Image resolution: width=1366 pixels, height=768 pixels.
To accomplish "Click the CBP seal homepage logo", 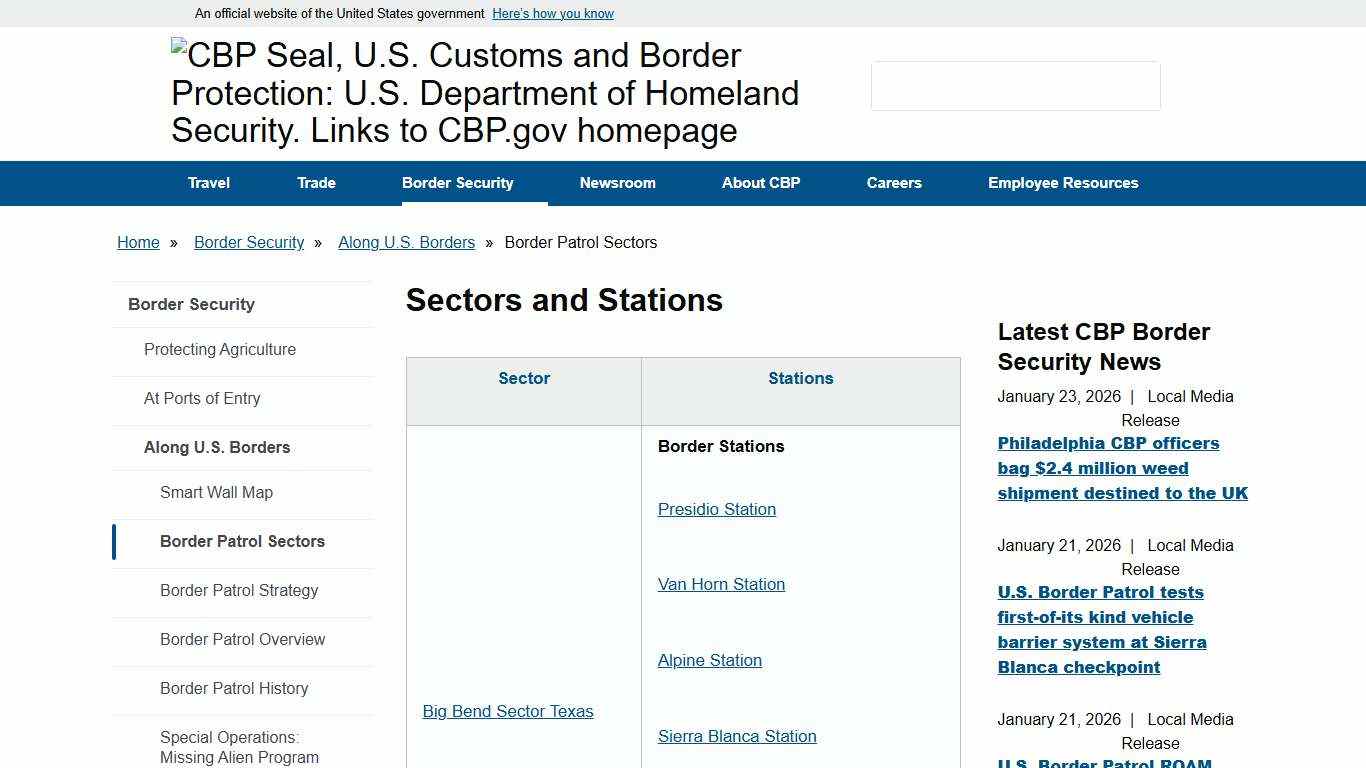I will pyautogui.click(x=486, y=92).
